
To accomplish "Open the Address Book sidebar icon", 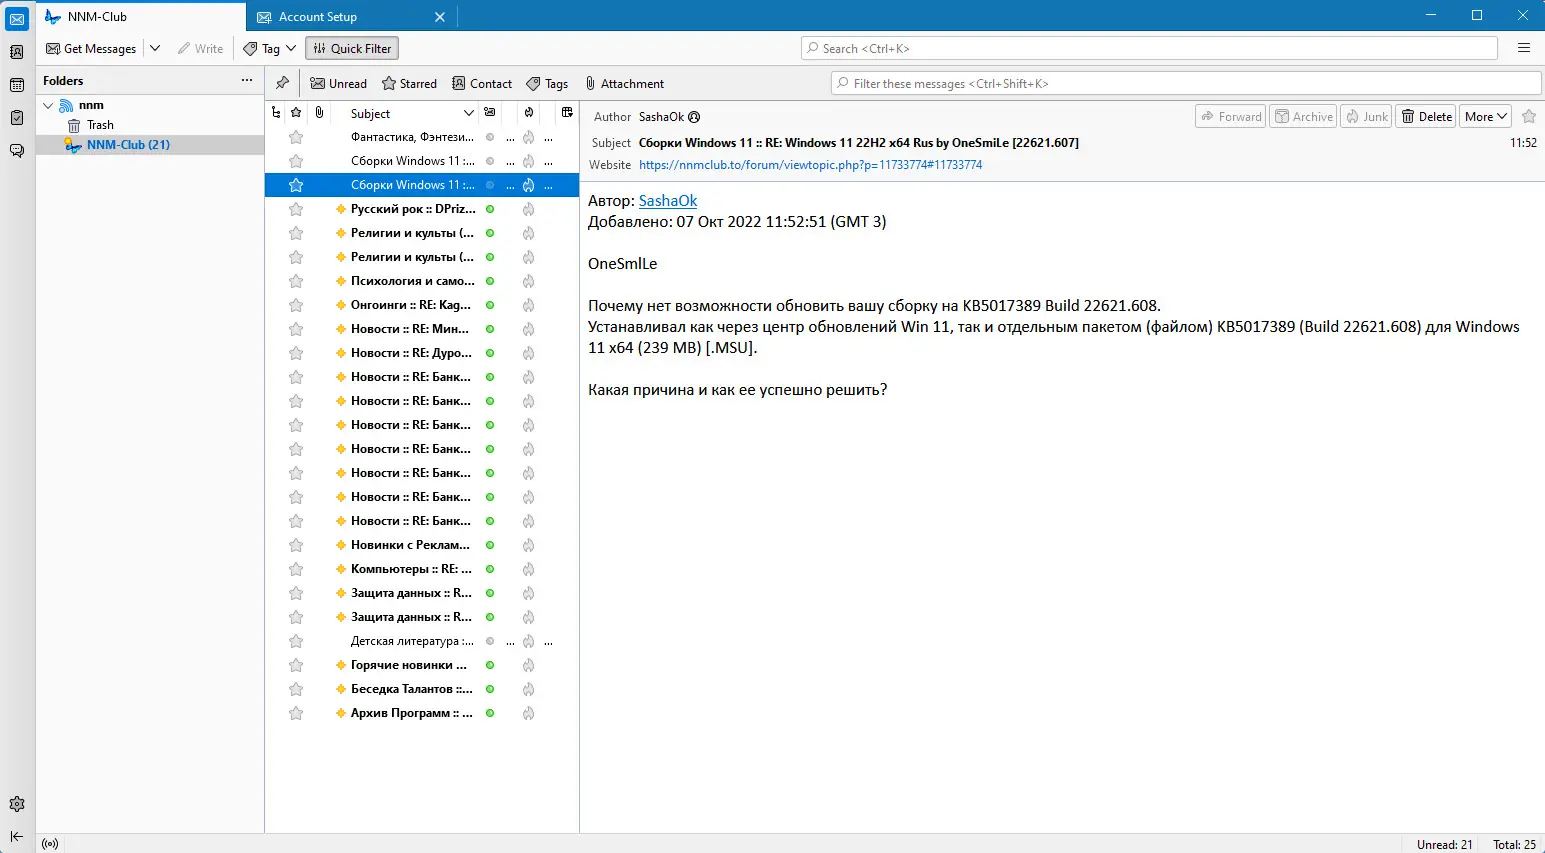I will pos(17,52).
